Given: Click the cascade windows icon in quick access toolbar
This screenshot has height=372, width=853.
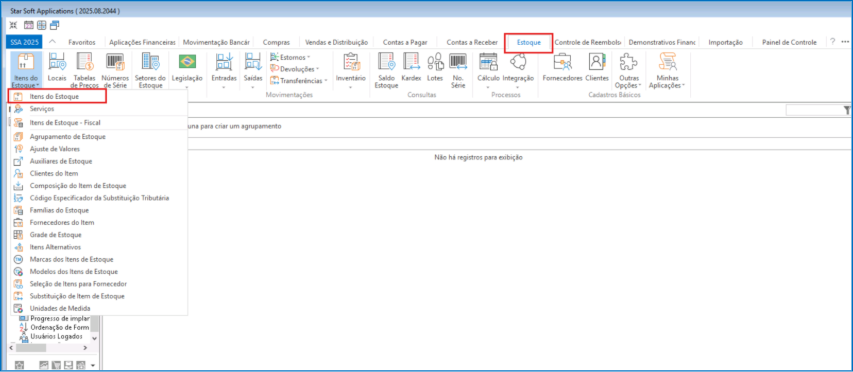Looking at the screenshot, I should pyautogui.click(x=54, y=25).
